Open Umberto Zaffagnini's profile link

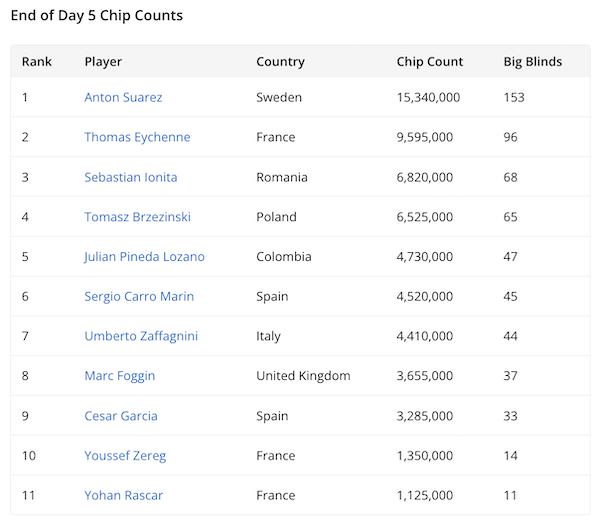[141, 336]
